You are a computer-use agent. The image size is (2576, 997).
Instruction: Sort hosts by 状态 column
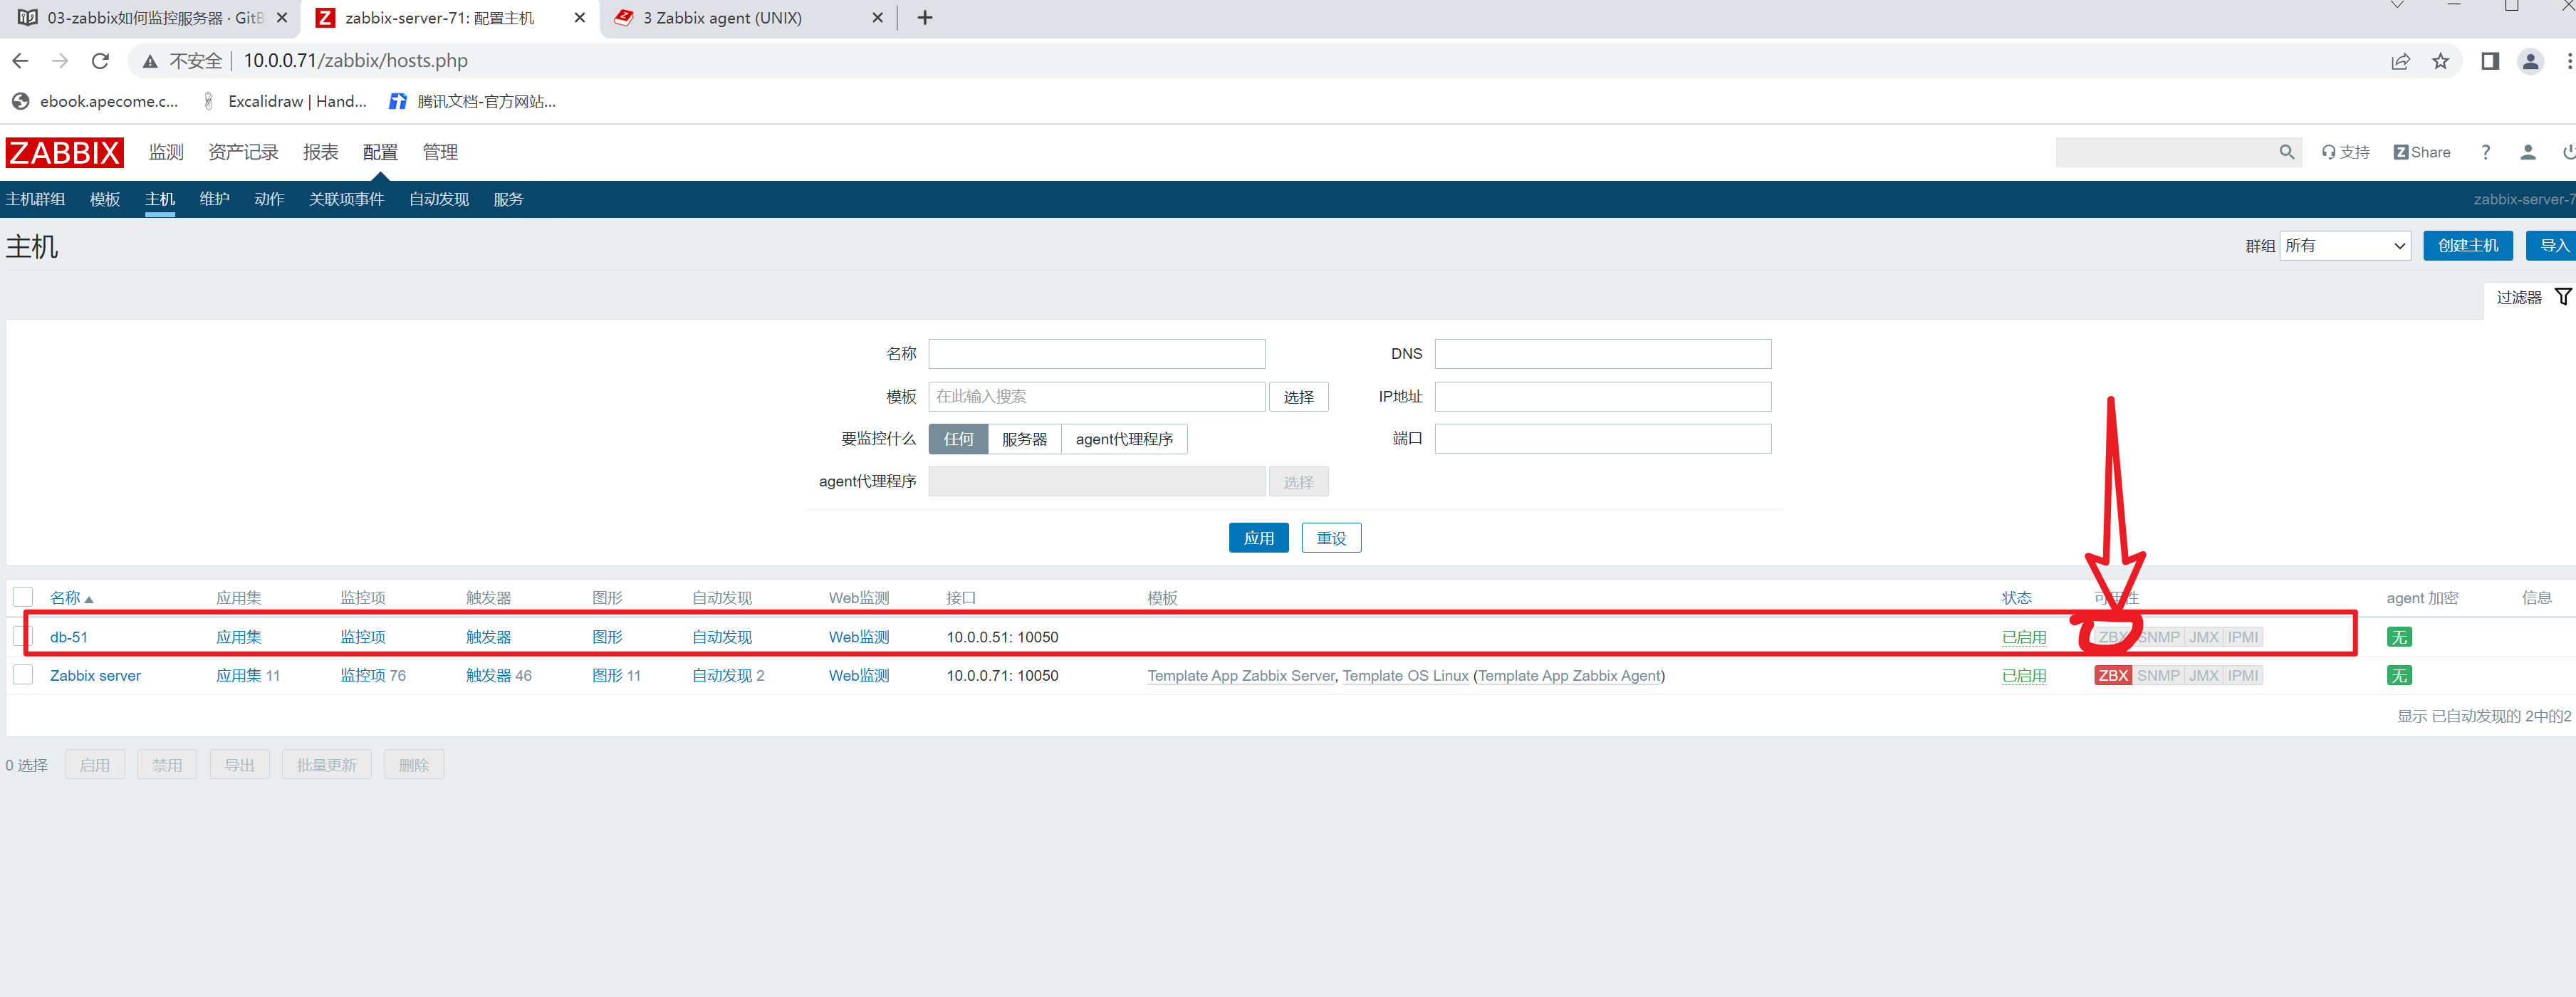(x=2016, y=598)
